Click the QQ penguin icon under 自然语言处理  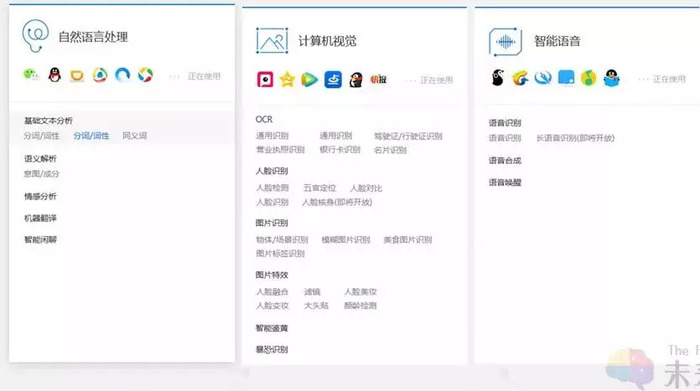pos(54,75)
